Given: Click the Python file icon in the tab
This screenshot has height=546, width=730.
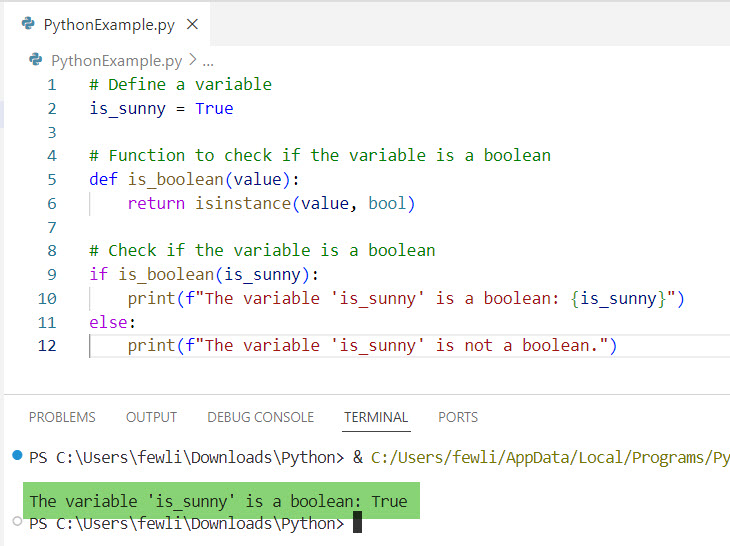Looking at the screenshot, I should (28, 23).
